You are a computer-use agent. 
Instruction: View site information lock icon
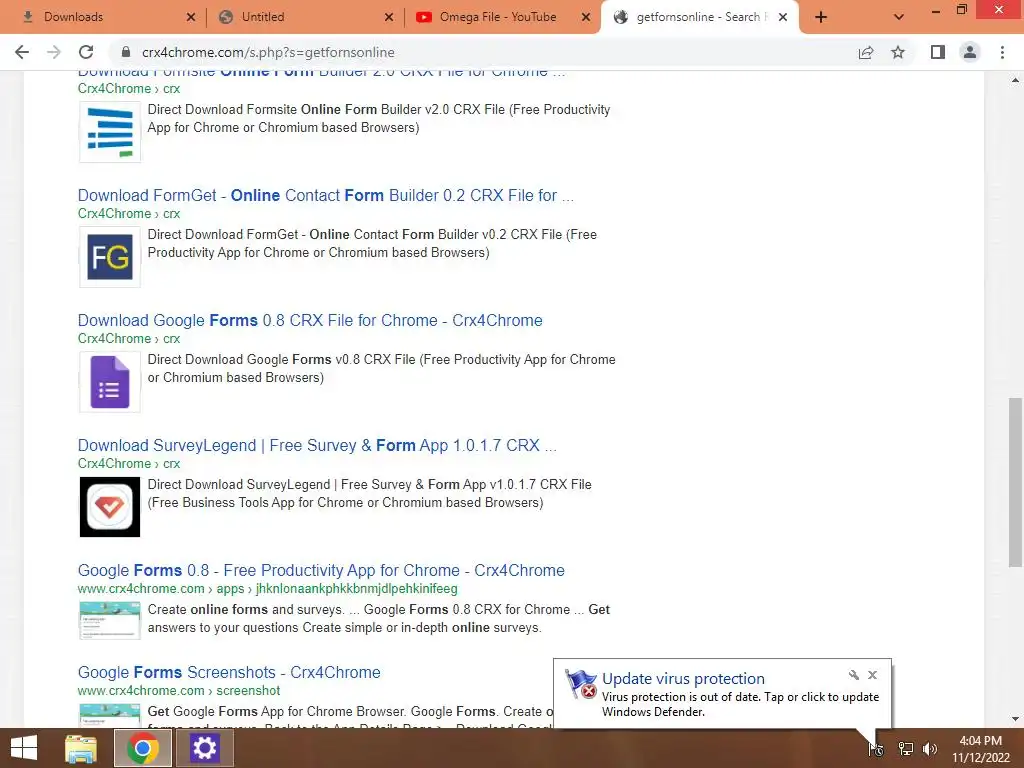(127, 52)
